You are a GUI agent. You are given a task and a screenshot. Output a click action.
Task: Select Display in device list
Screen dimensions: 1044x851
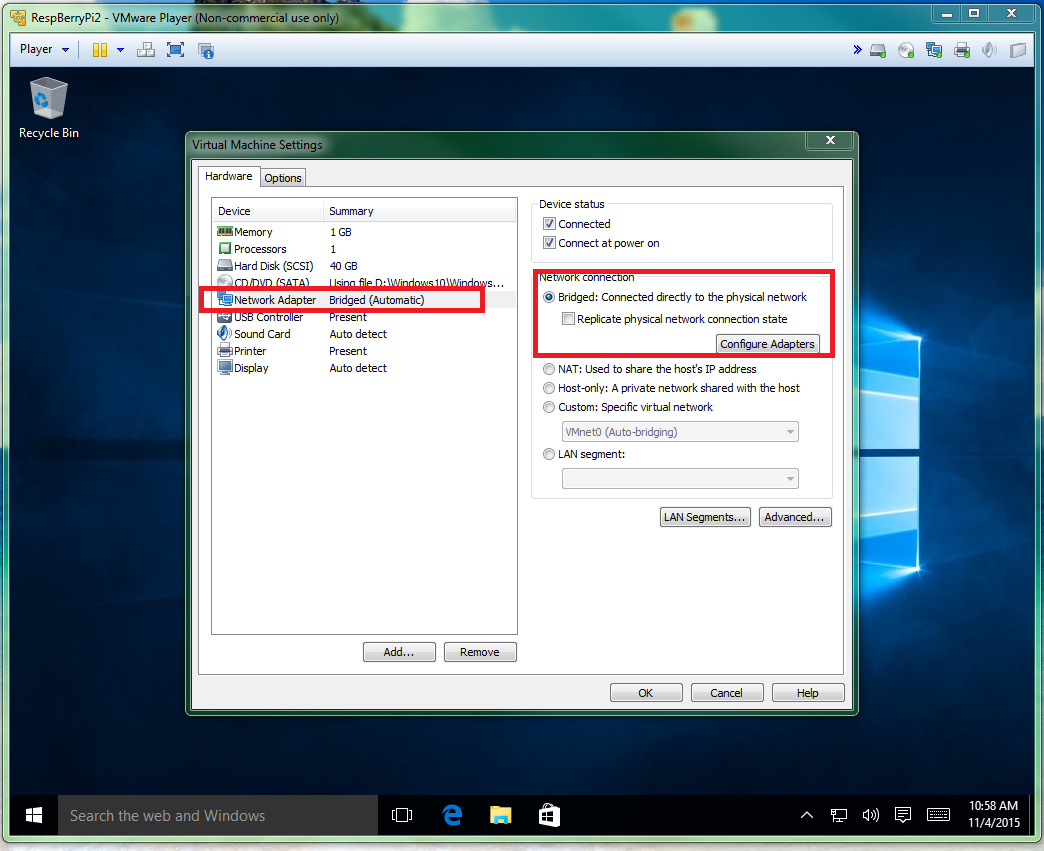pos(364,368)
